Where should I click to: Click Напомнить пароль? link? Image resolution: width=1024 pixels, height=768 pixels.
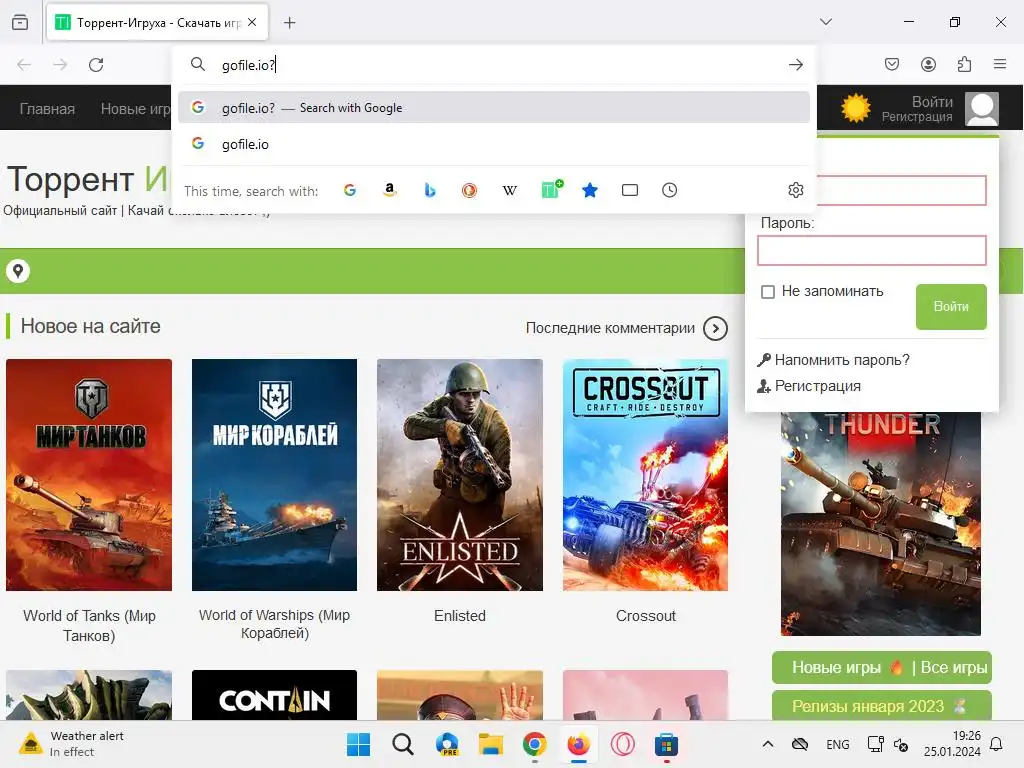pyautogui.click(x=842, y=360)
